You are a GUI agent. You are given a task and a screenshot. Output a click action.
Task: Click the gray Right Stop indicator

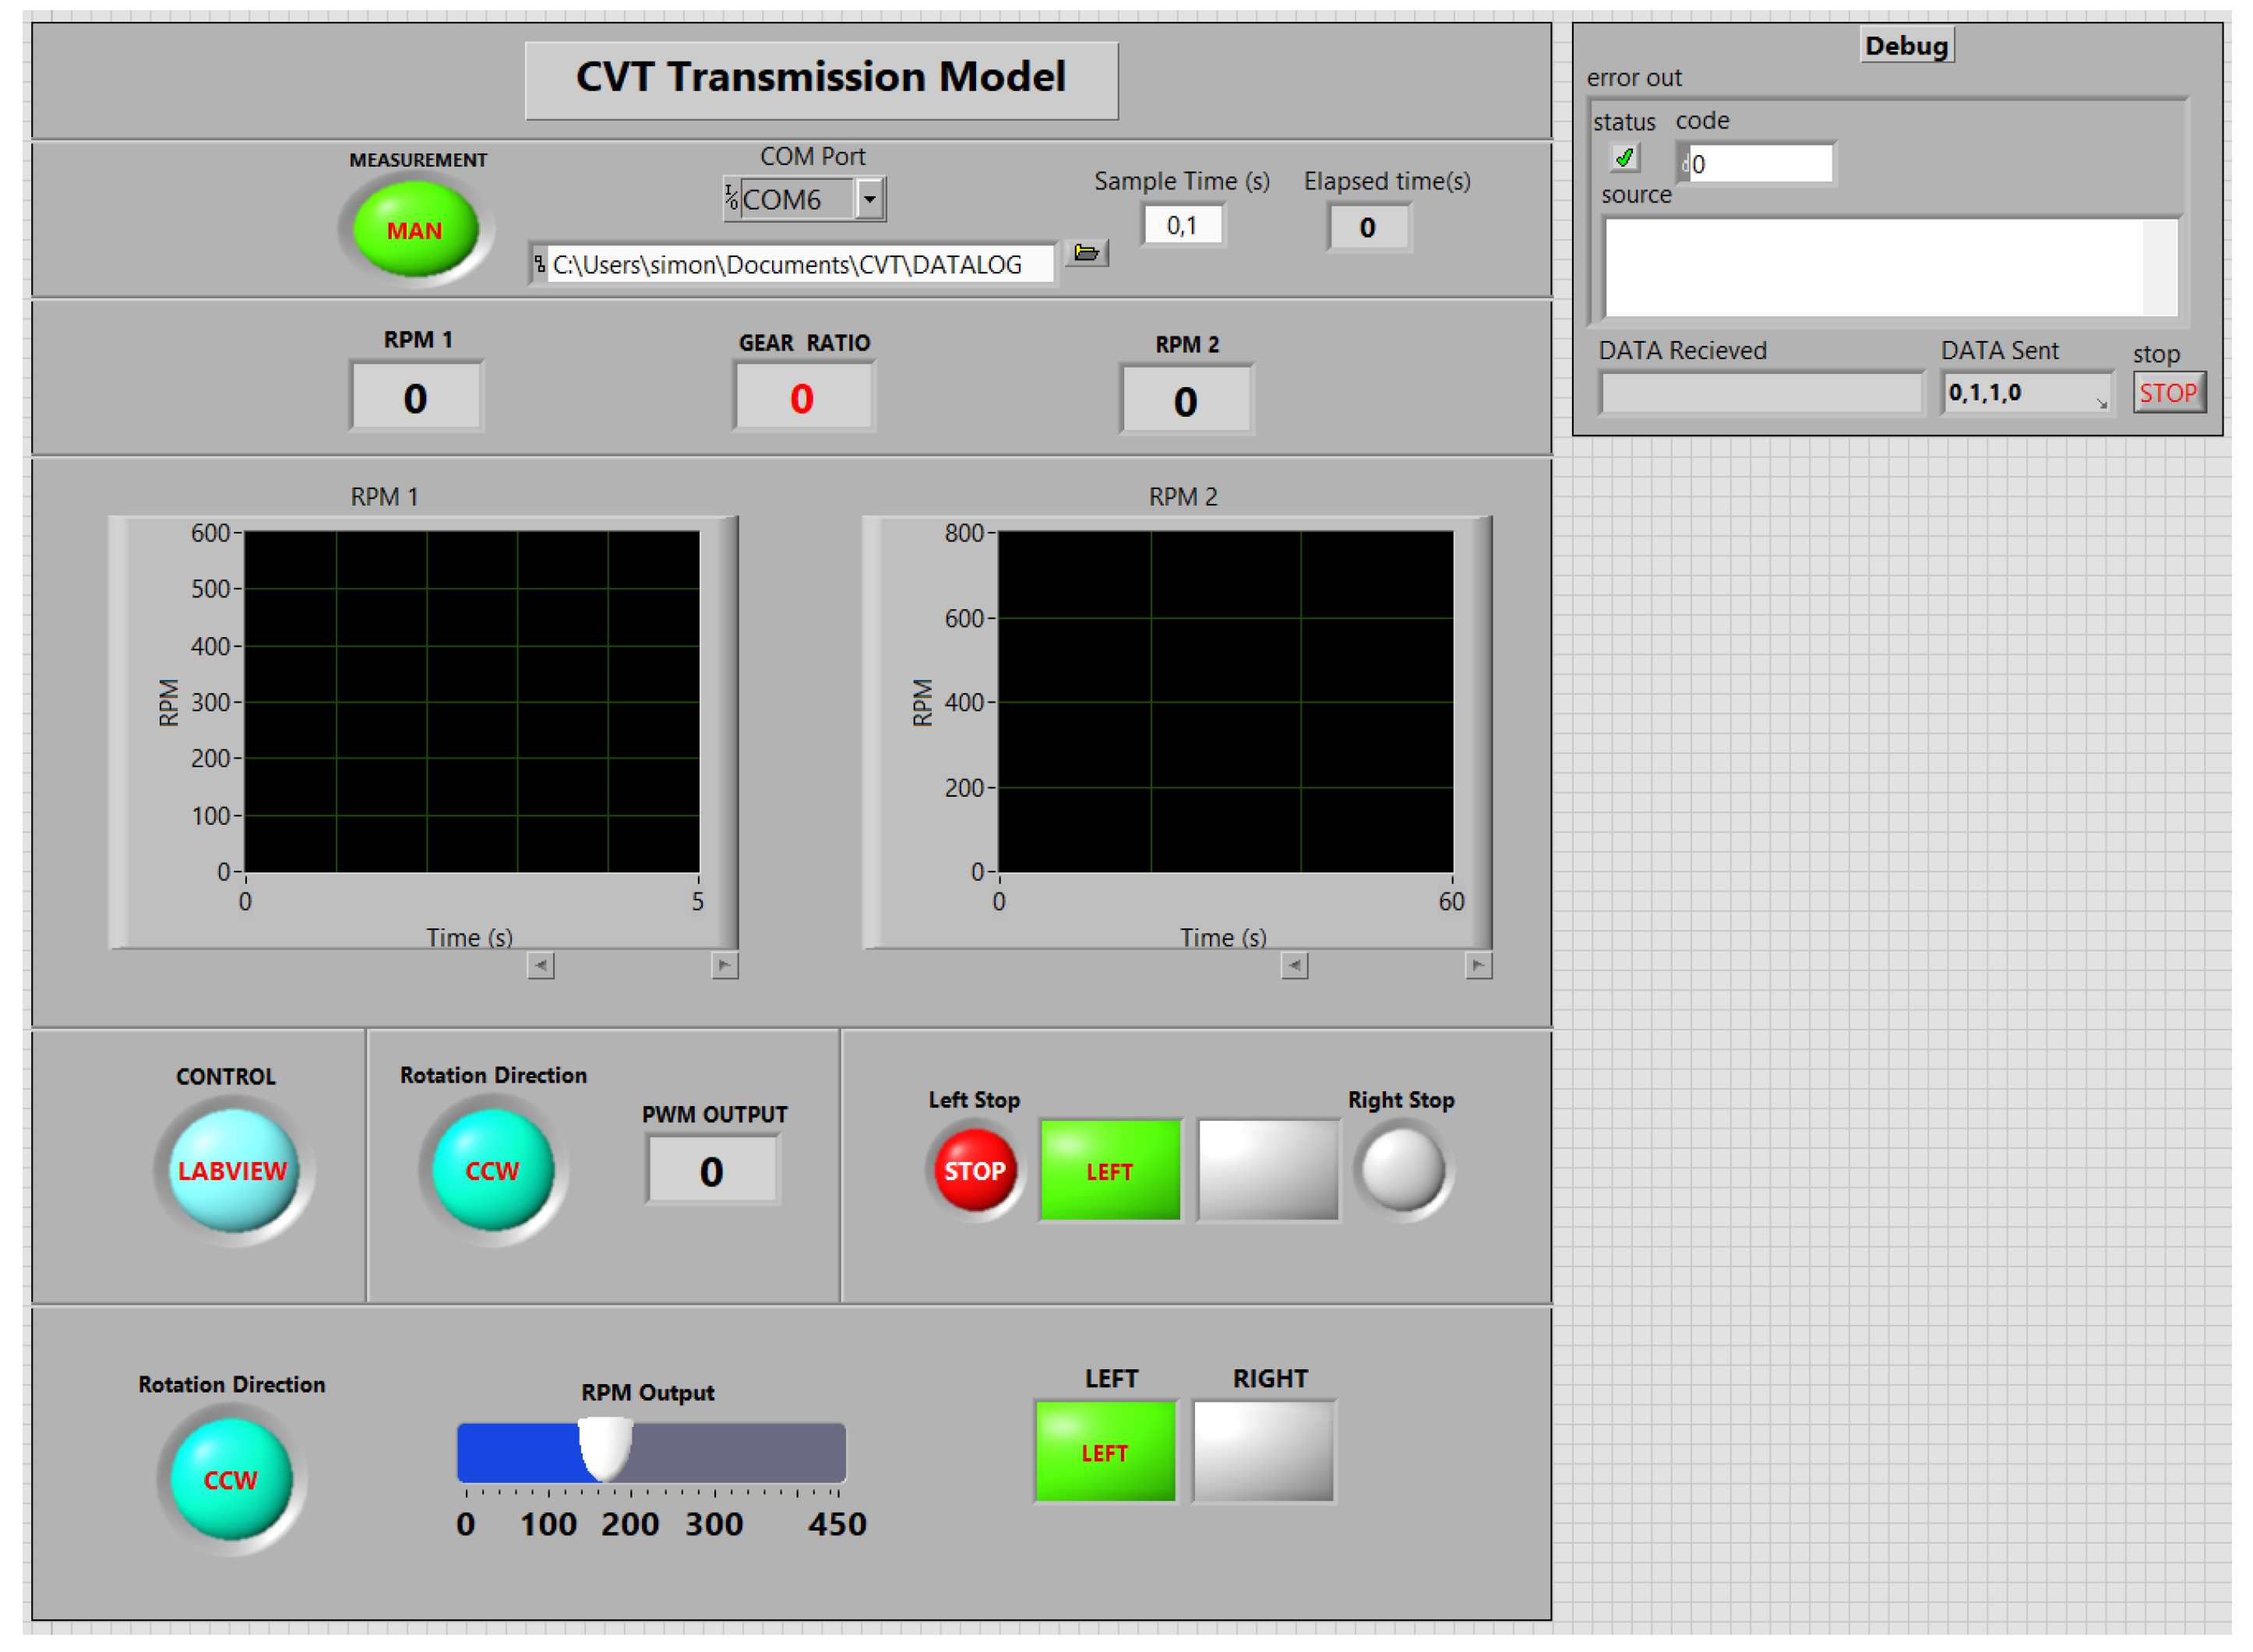(1402, 1168)
